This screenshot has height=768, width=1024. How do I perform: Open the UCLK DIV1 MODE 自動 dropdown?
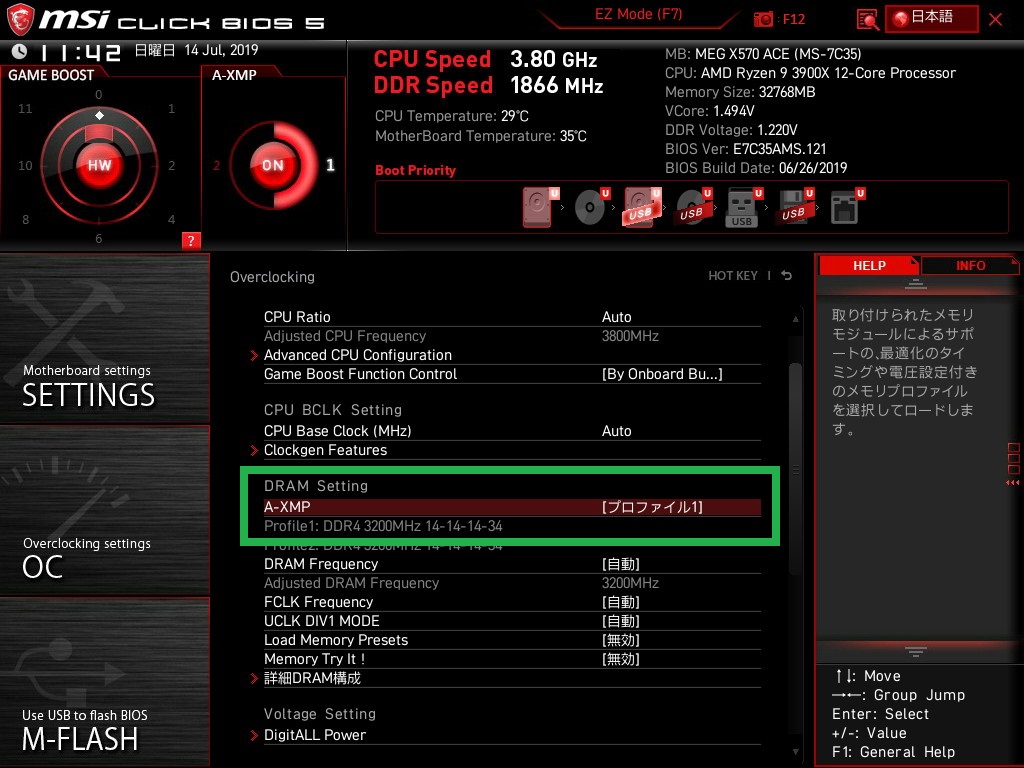[620, 621]
